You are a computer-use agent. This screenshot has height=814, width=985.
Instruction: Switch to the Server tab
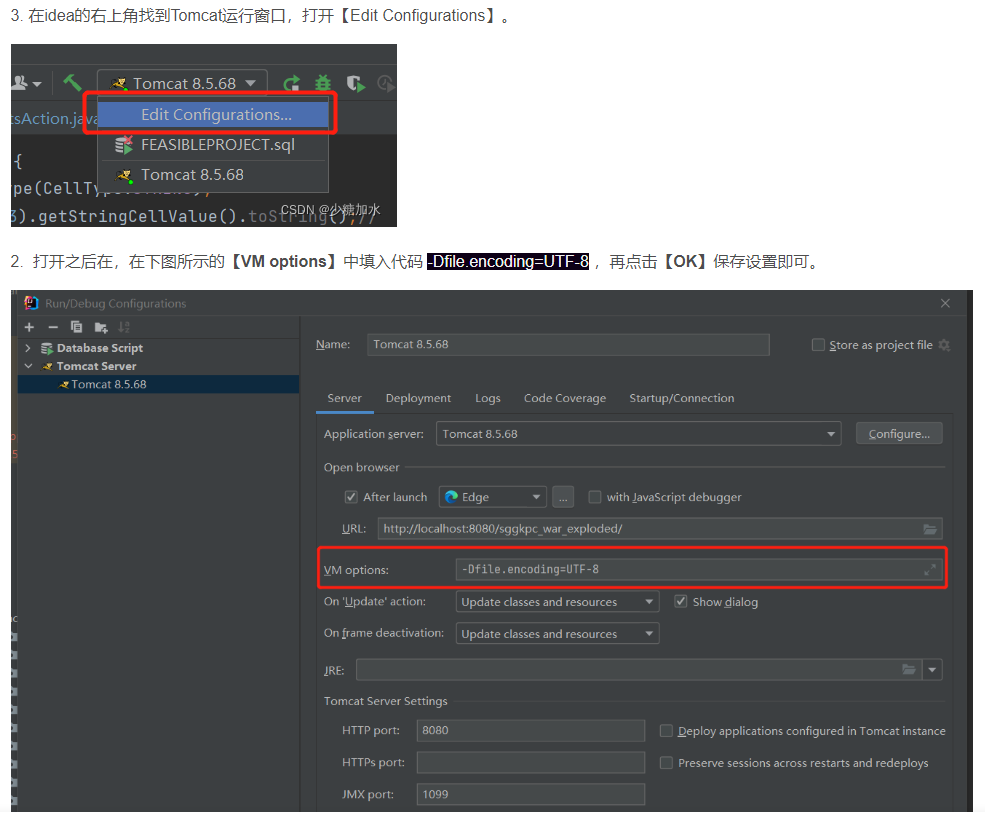tap(344, 398)
